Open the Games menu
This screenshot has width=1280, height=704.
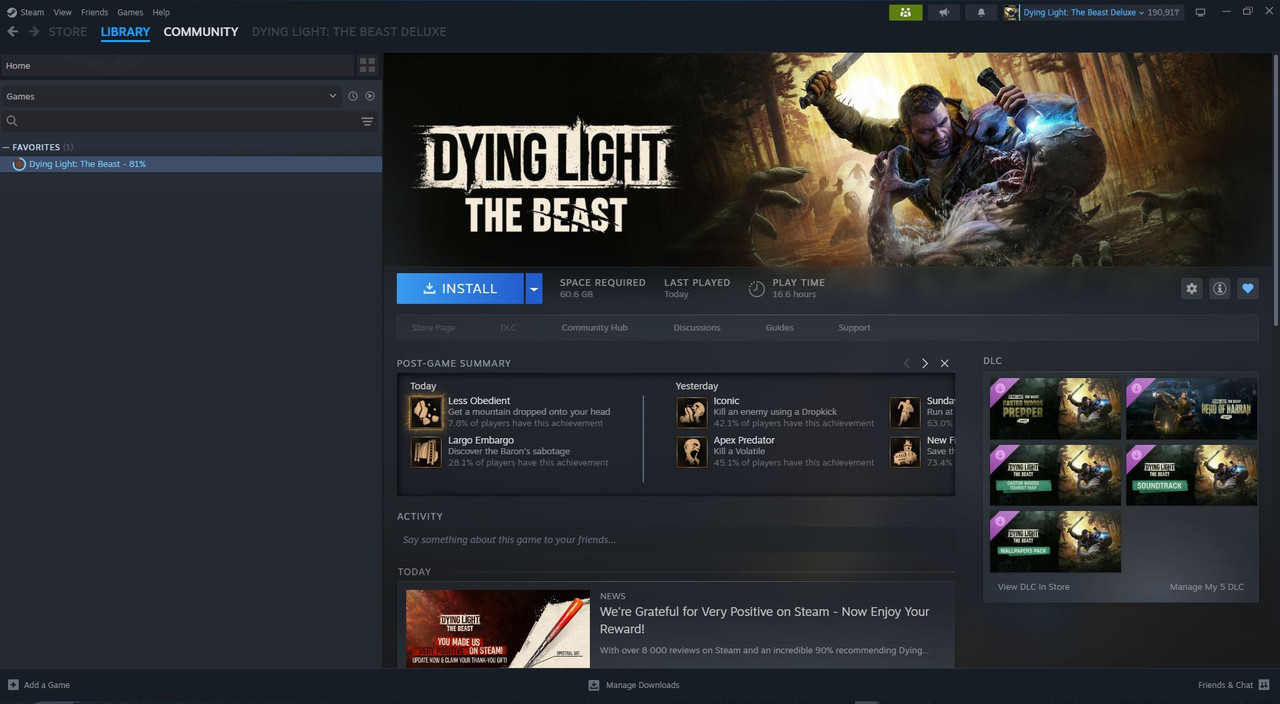[130, 12]
